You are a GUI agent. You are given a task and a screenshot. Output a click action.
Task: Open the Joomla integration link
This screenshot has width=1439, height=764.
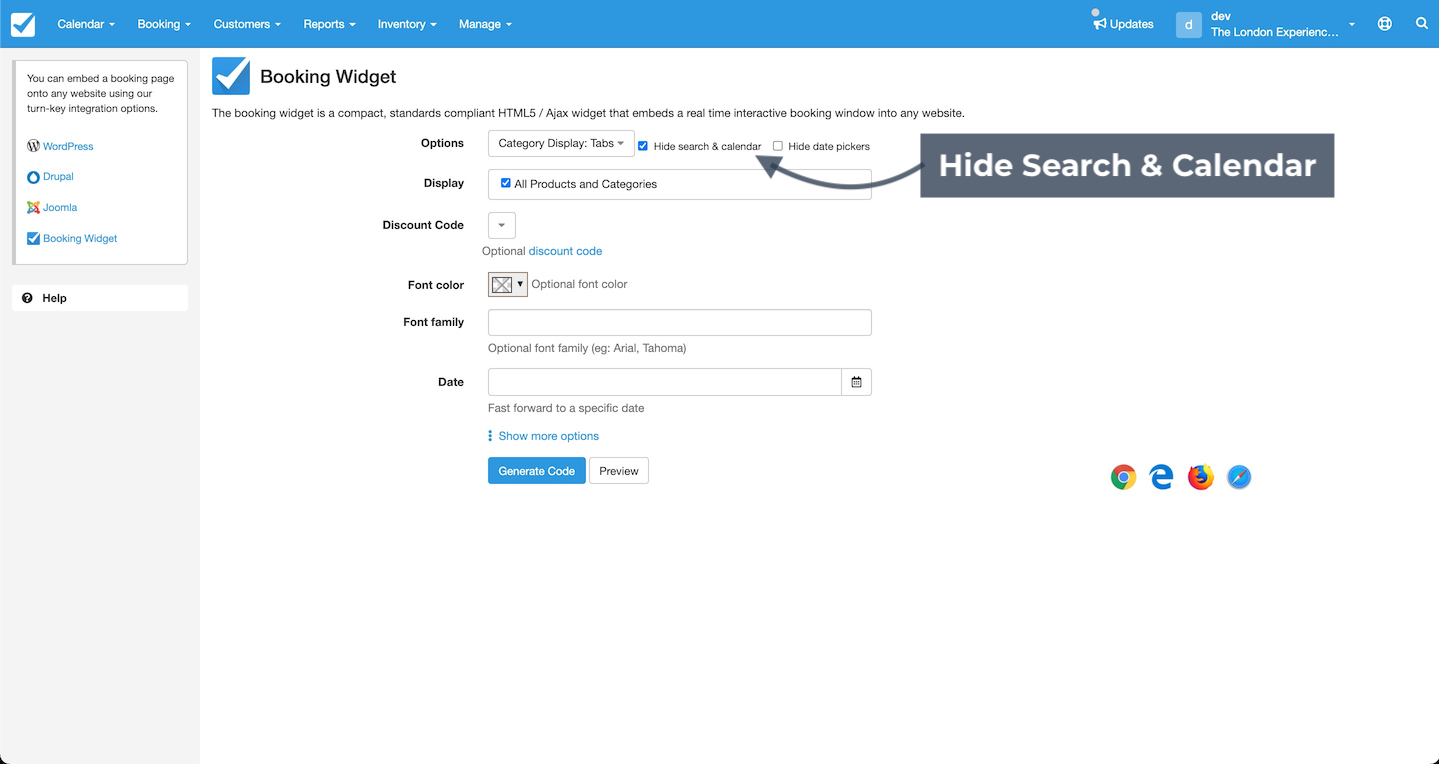(x=60, y=208)
